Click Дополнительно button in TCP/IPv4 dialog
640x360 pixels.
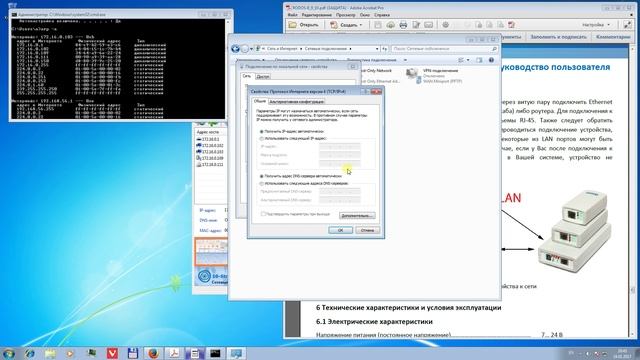tap(357, 216)
